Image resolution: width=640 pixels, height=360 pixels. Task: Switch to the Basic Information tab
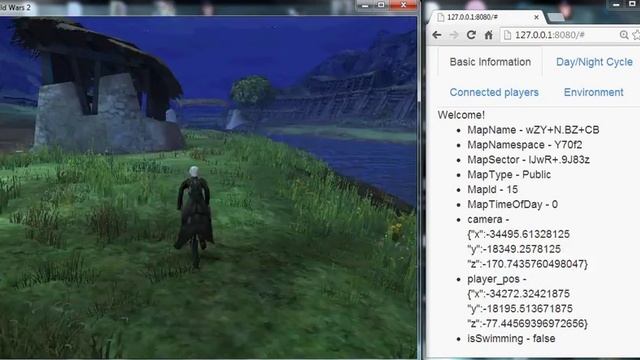(490, 62)
